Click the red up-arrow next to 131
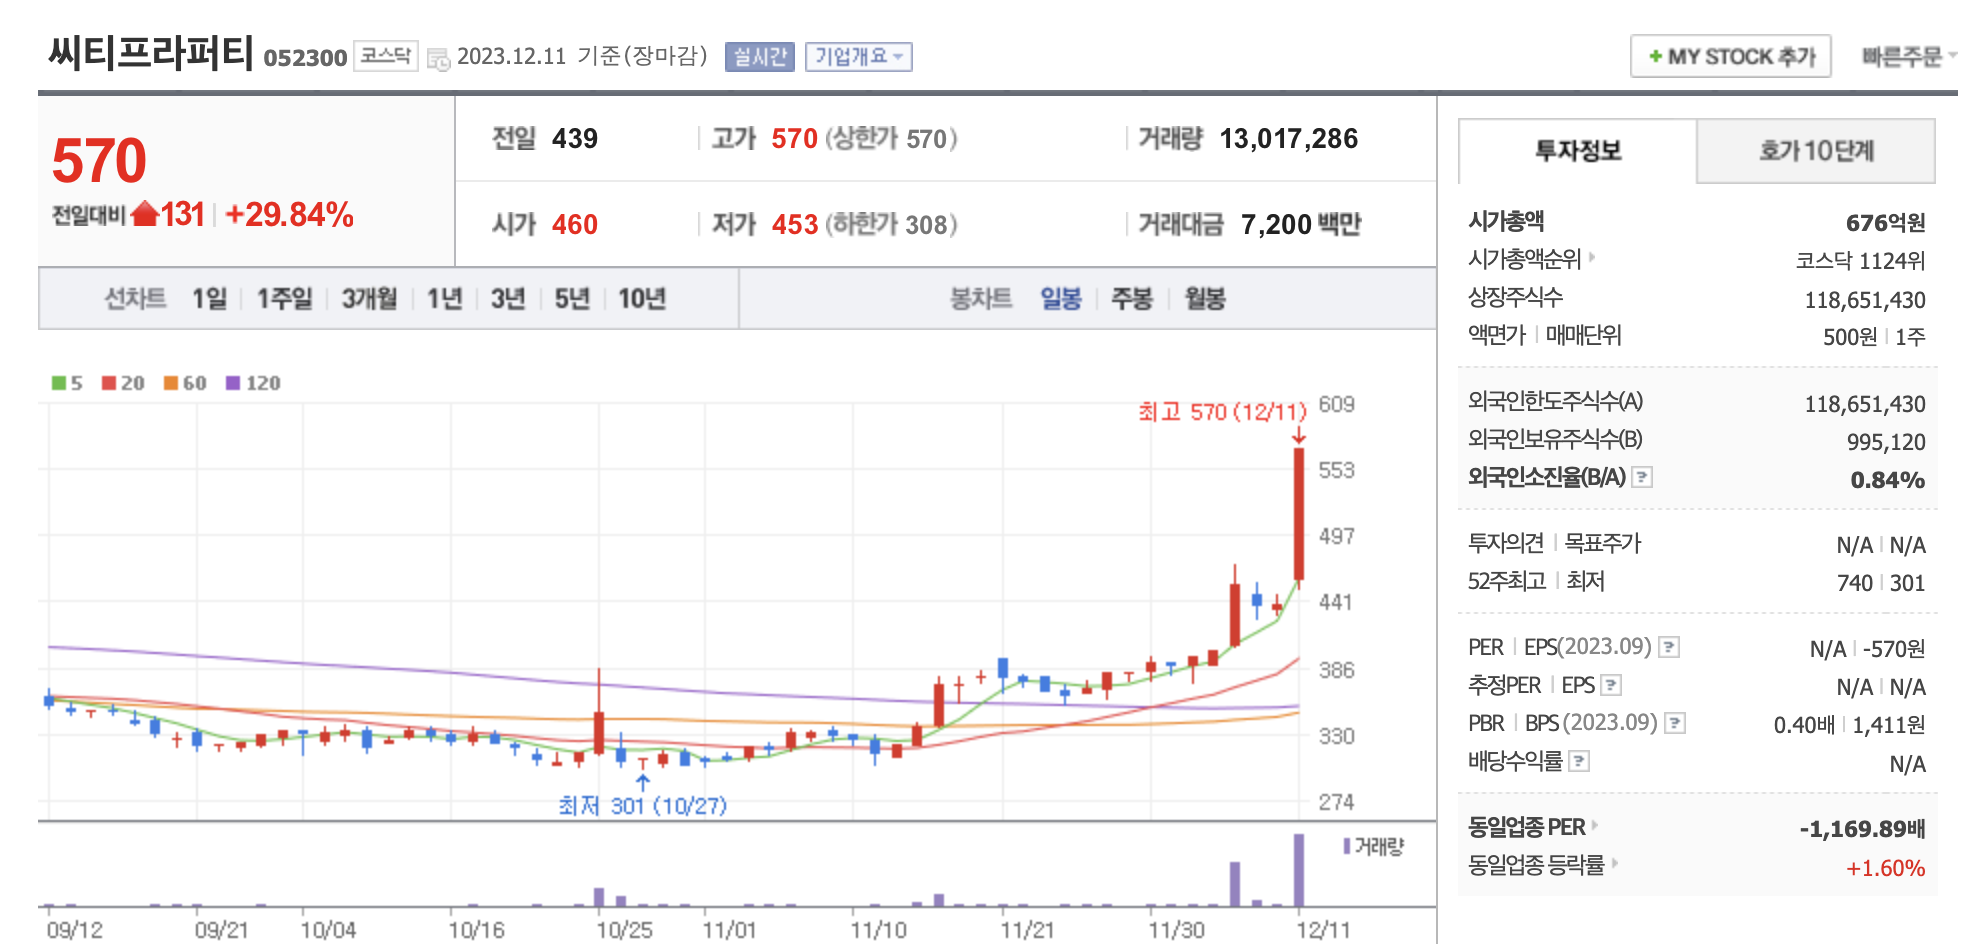This screenshot has width=1976, height=944. click(145, 214)
